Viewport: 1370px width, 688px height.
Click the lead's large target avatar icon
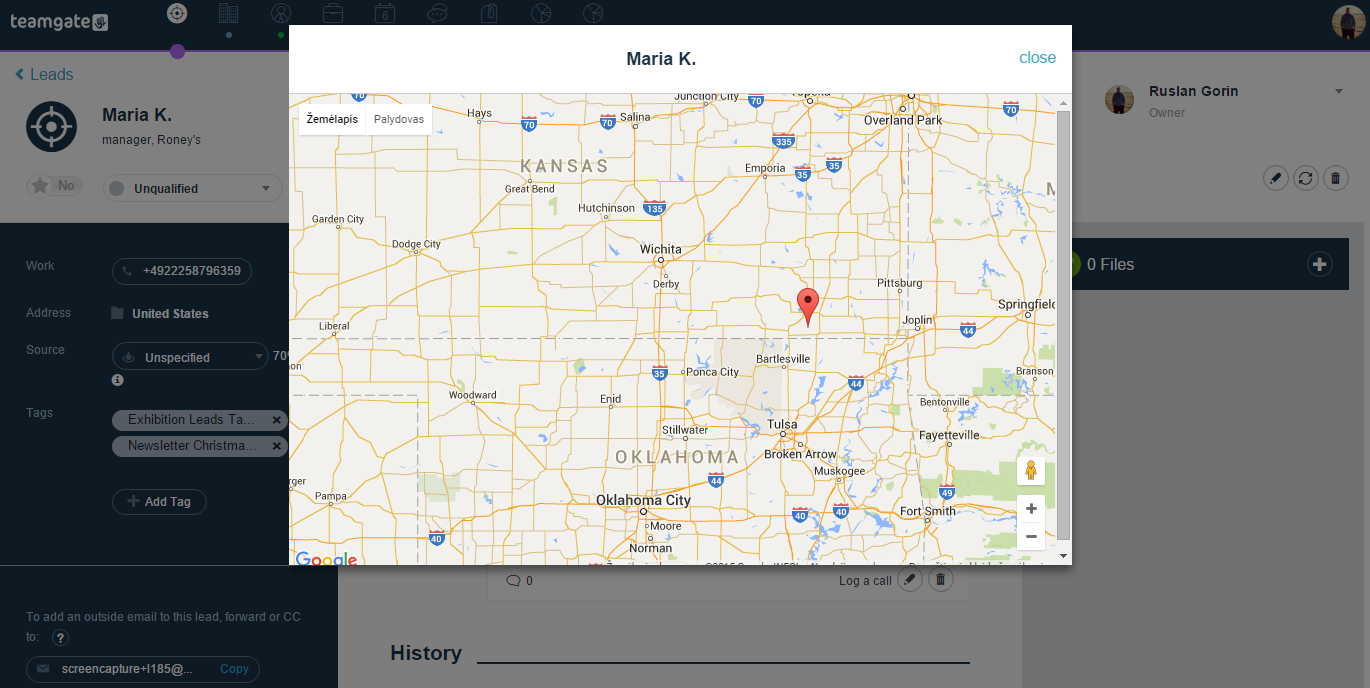click(52, 127)
